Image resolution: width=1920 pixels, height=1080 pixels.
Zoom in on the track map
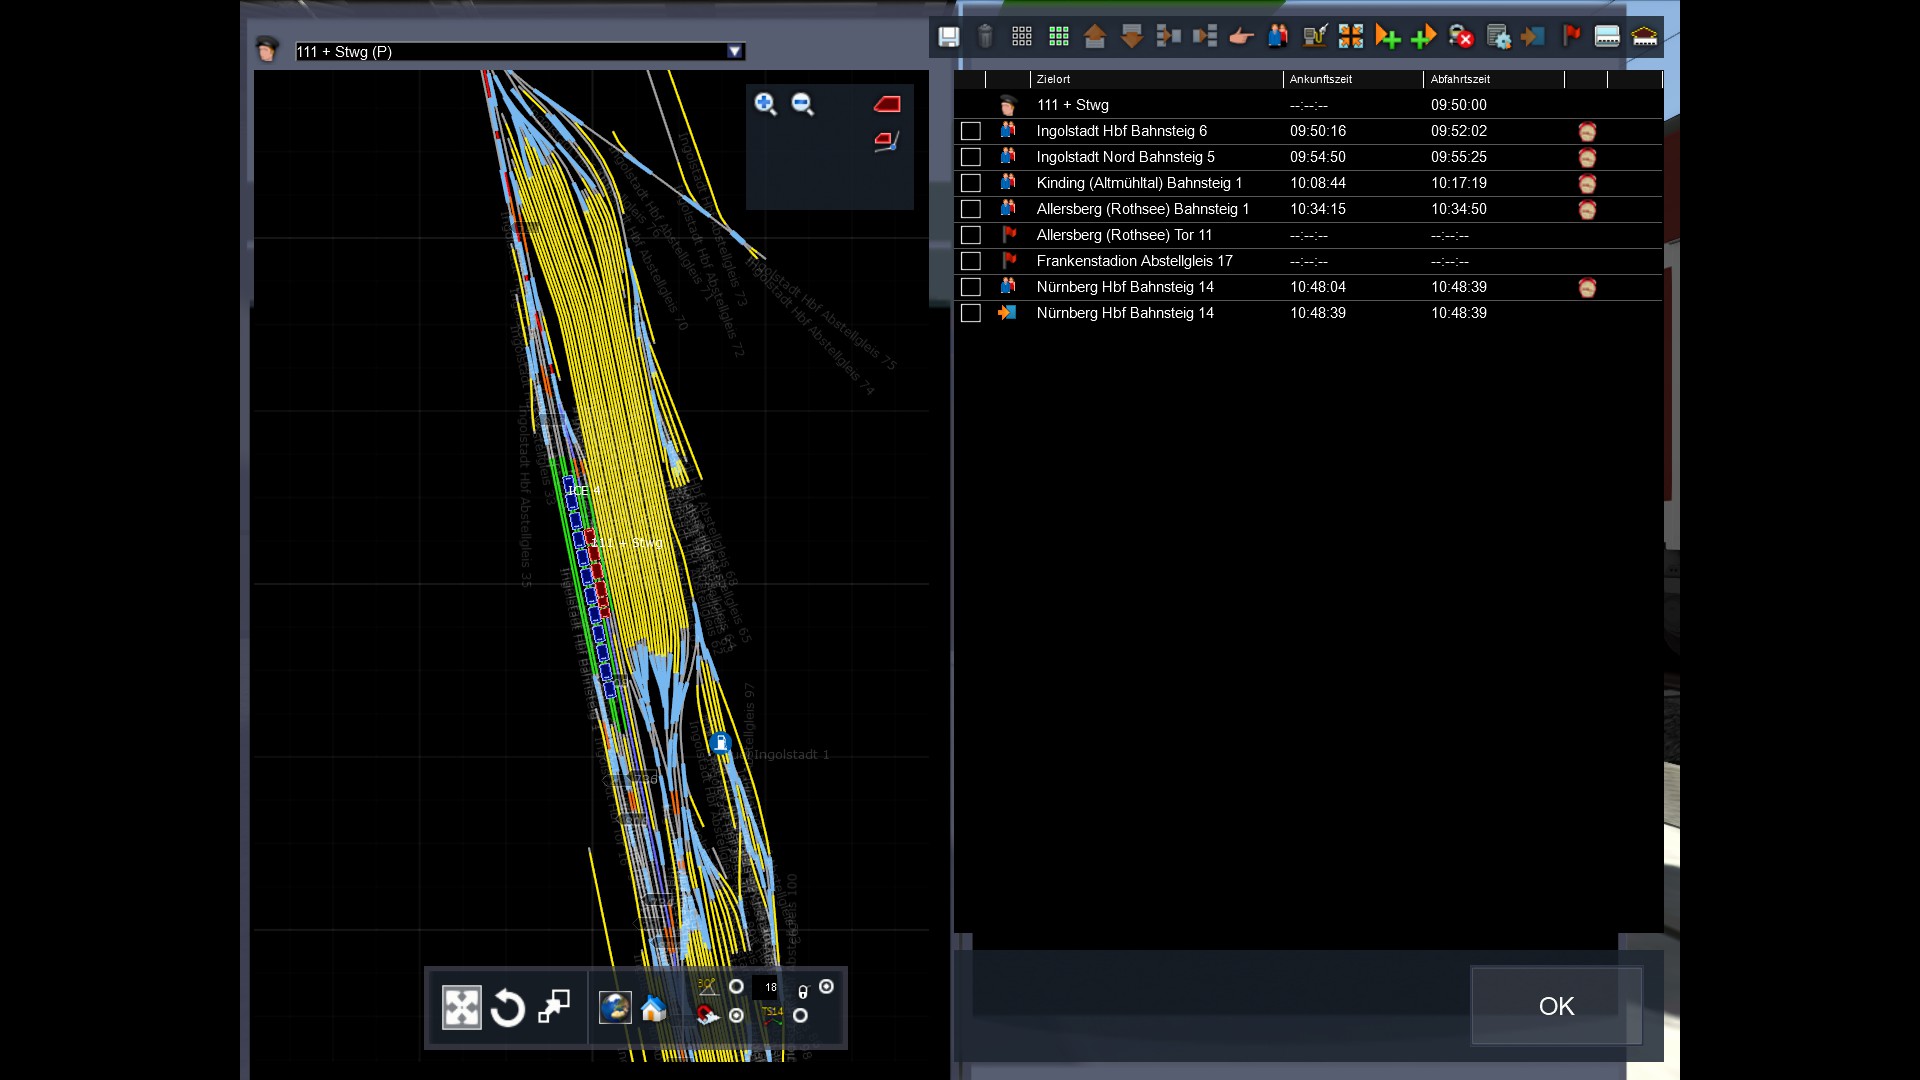click(765, 104)
